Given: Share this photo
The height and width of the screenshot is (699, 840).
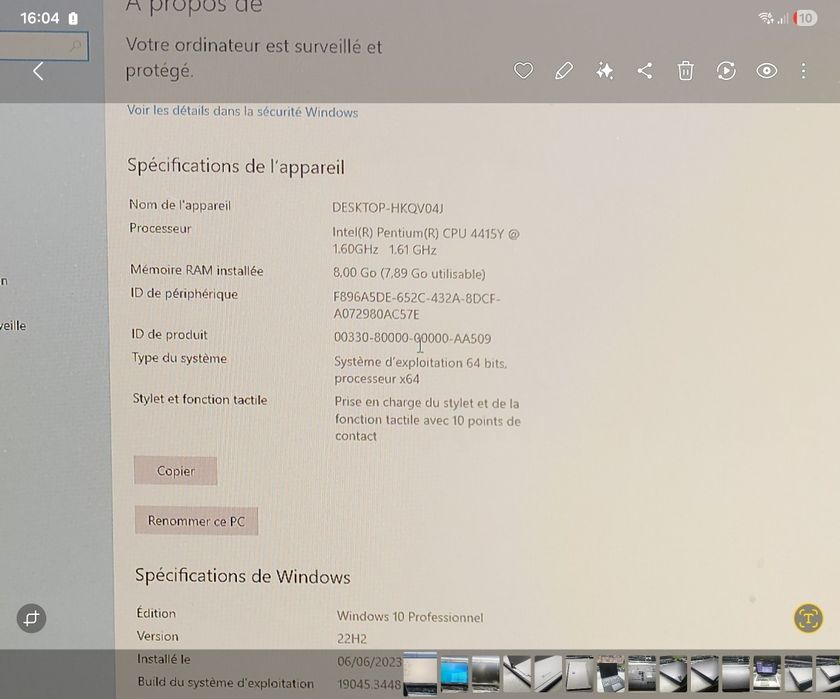Looking at the screenshot, I should click(x=645, y=71).
